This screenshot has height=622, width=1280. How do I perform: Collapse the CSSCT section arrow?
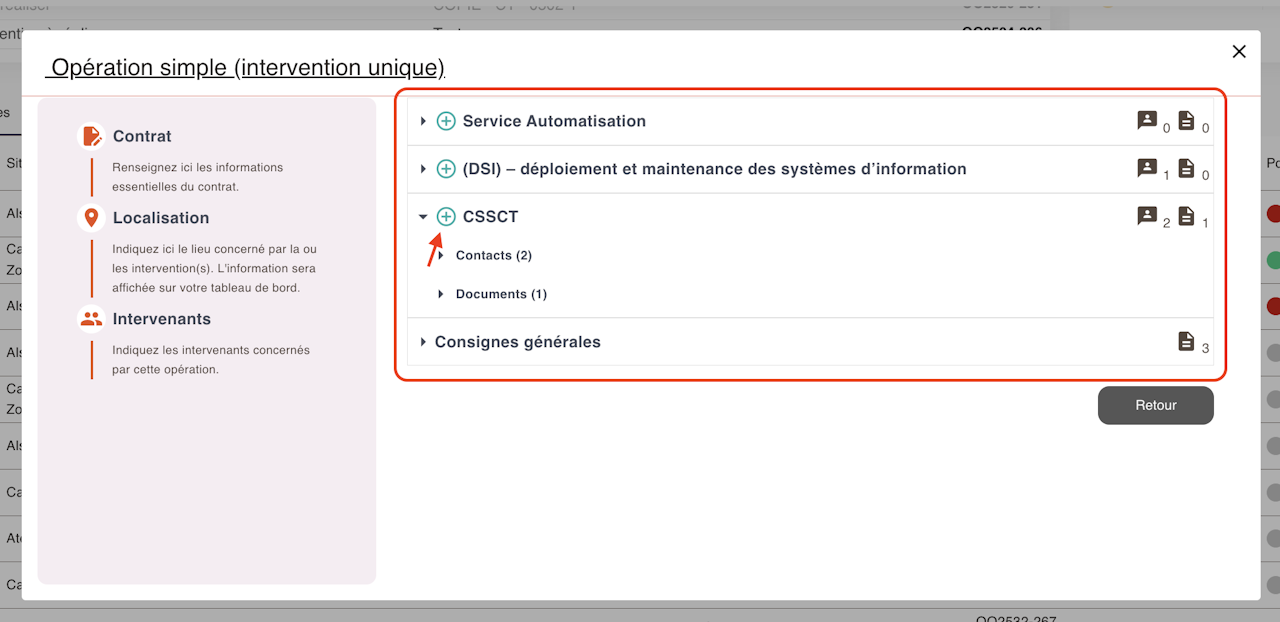pos(423,217)
